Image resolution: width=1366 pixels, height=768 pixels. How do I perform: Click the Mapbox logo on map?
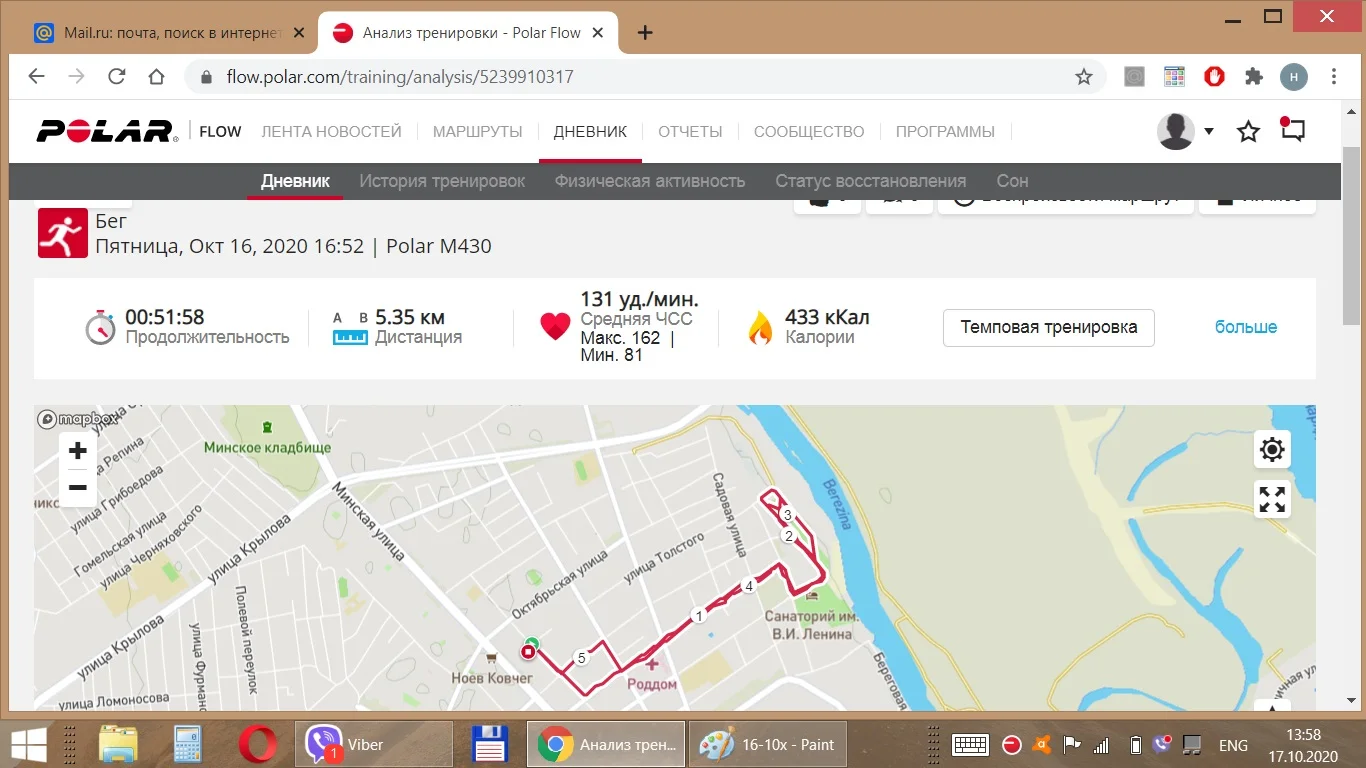77,419
